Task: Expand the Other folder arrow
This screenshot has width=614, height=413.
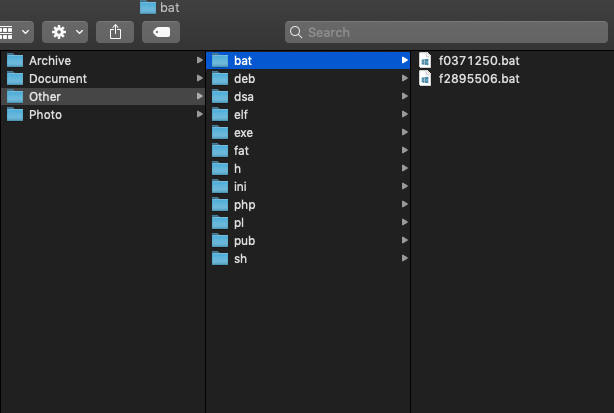Action: (200, 96)
